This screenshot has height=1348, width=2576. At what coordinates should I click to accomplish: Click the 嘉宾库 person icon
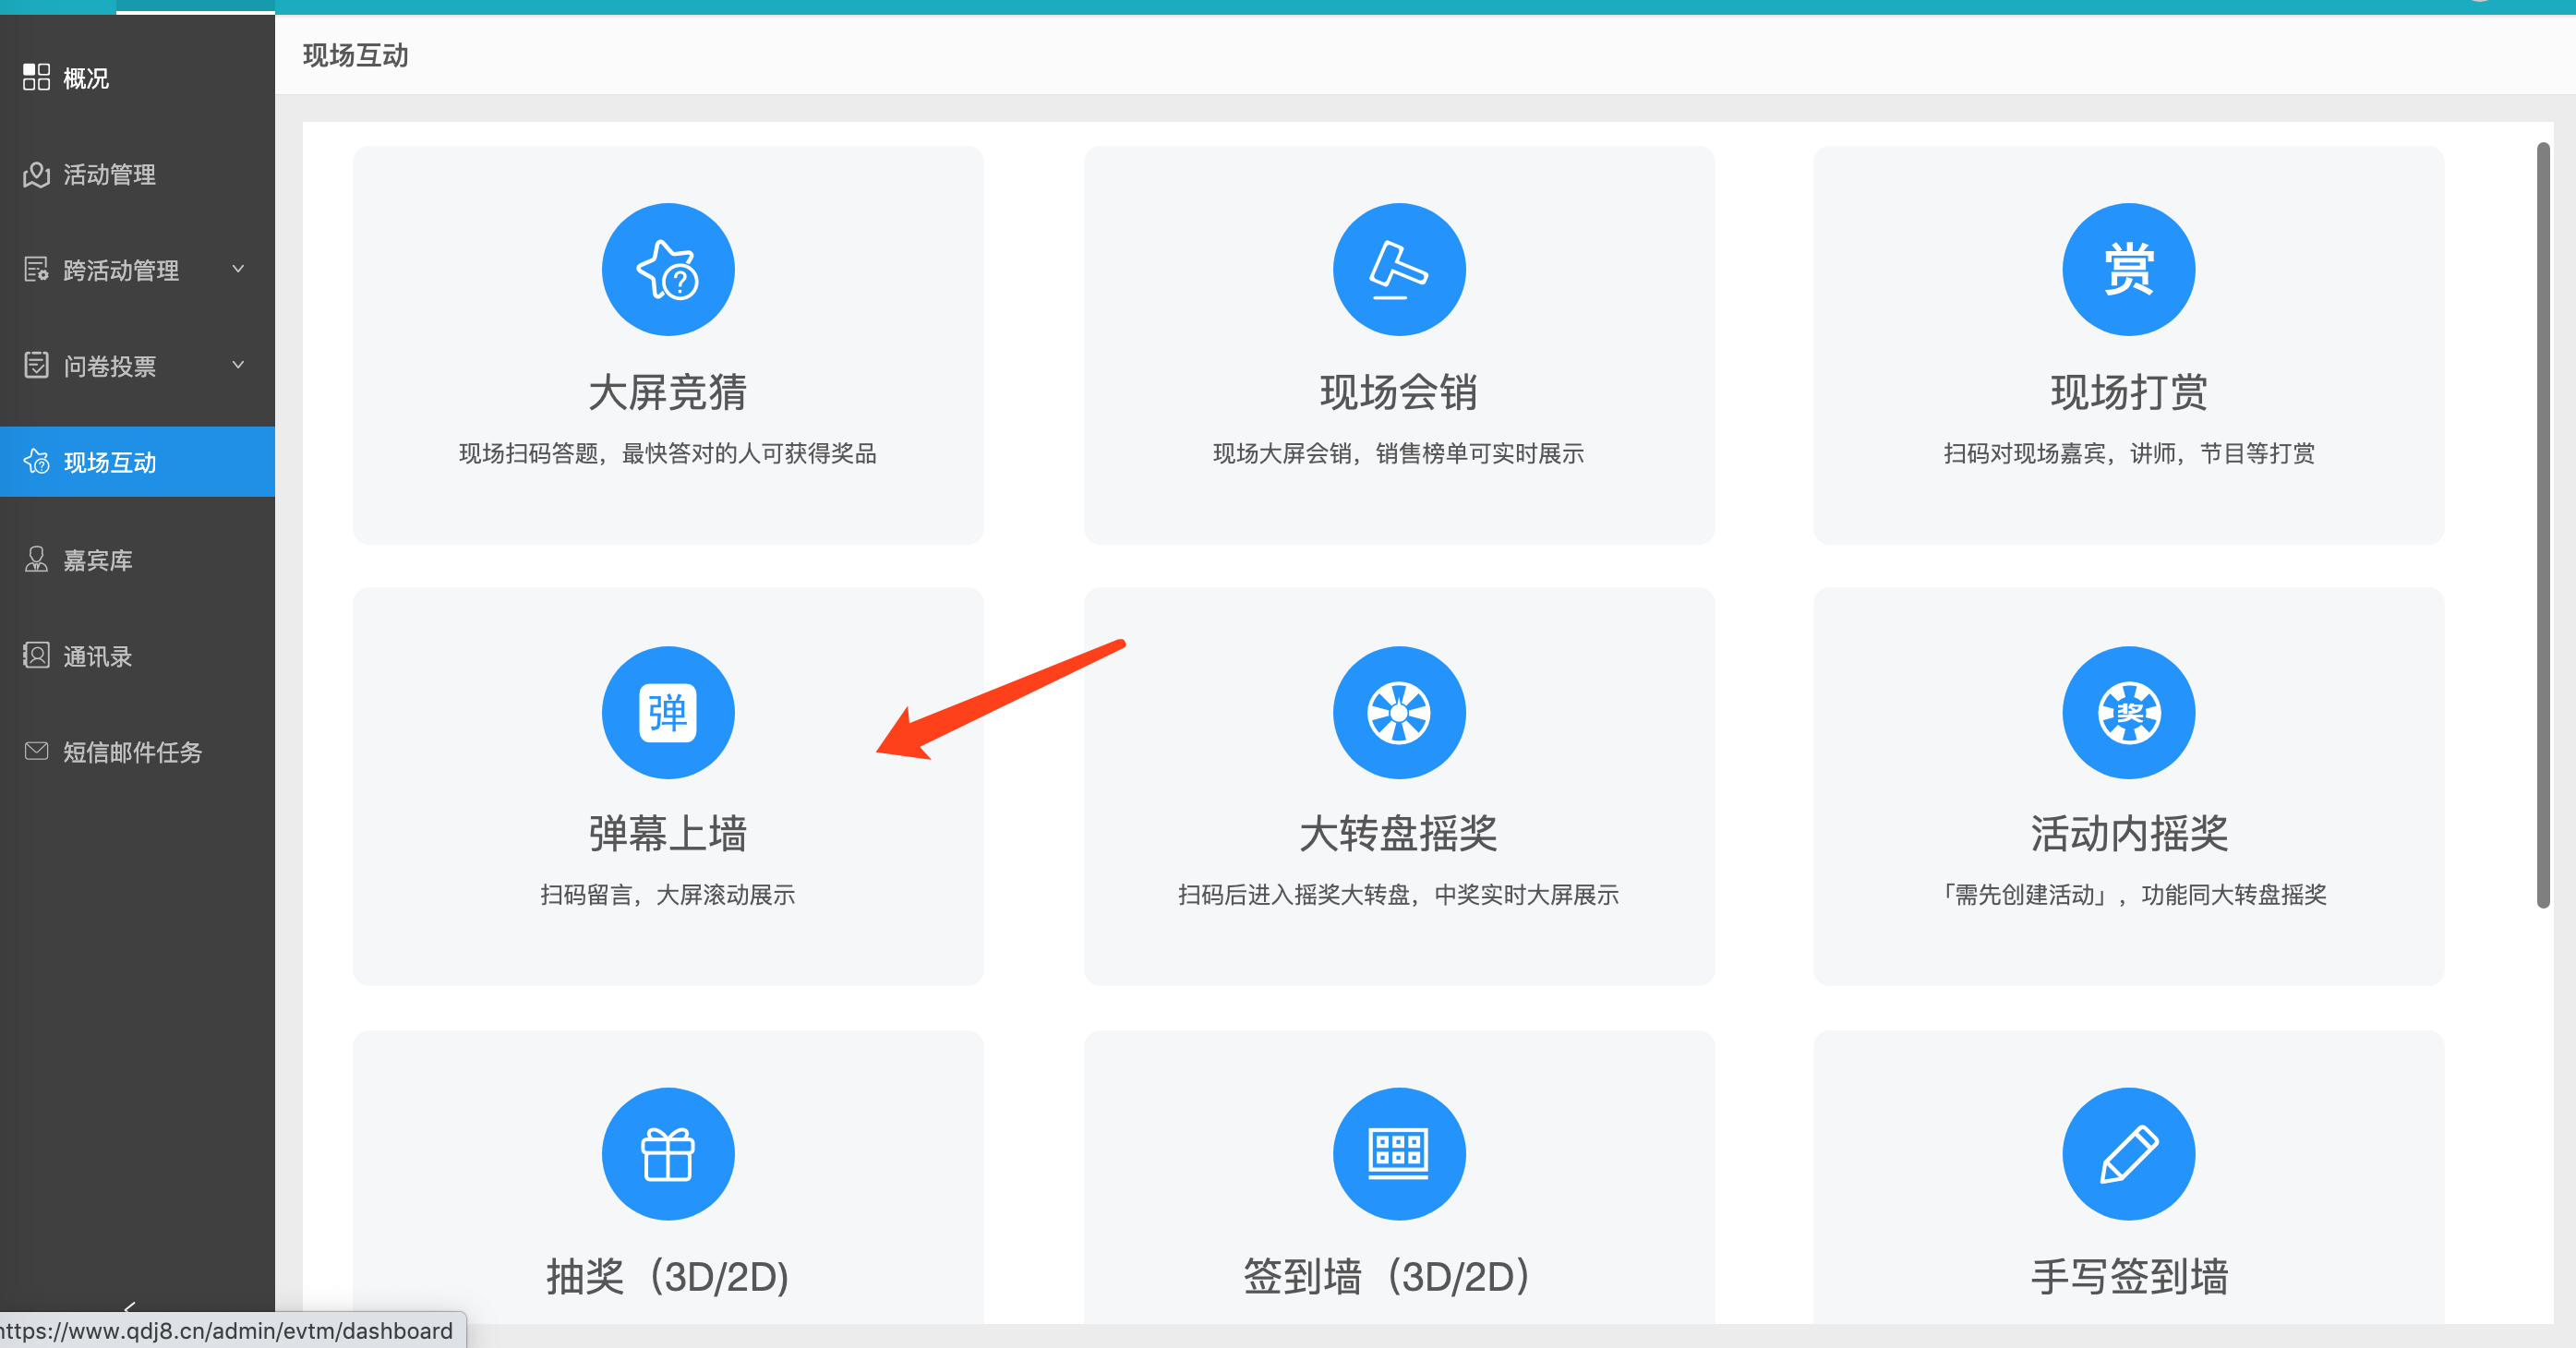click(36, 559)
